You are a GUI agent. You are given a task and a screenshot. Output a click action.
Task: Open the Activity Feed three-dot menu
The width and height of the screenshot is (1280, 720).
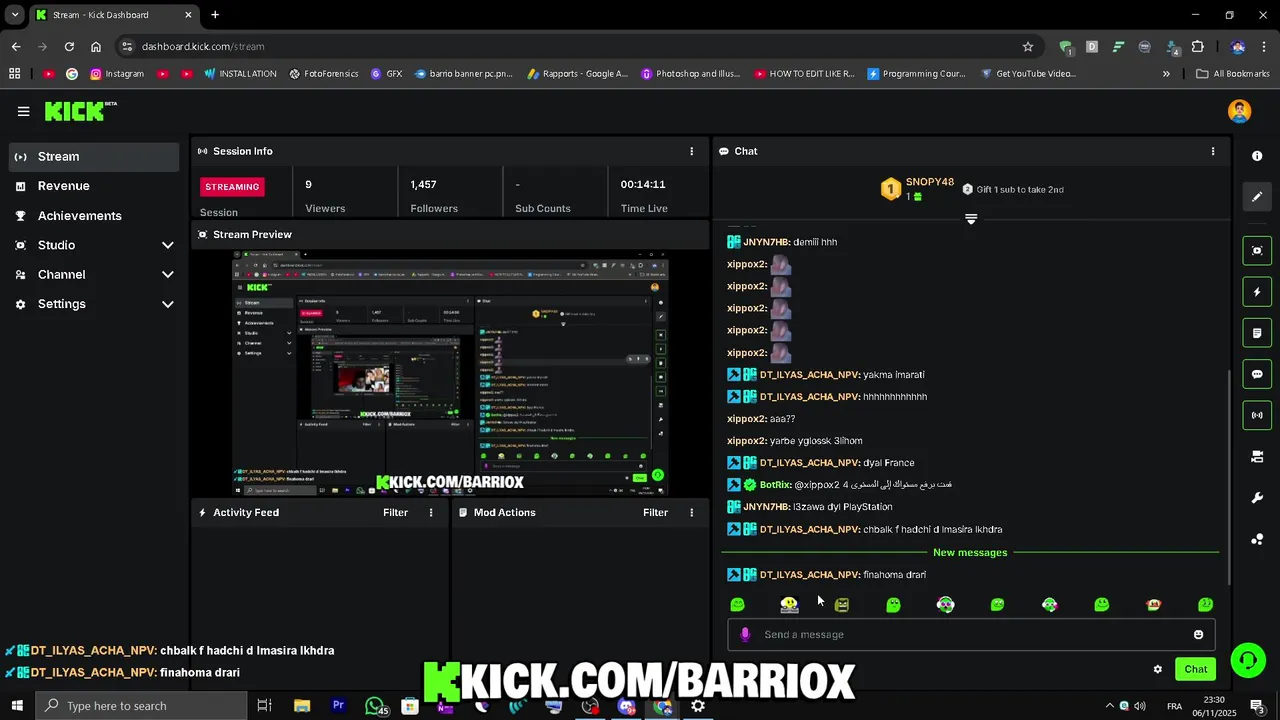431,512
